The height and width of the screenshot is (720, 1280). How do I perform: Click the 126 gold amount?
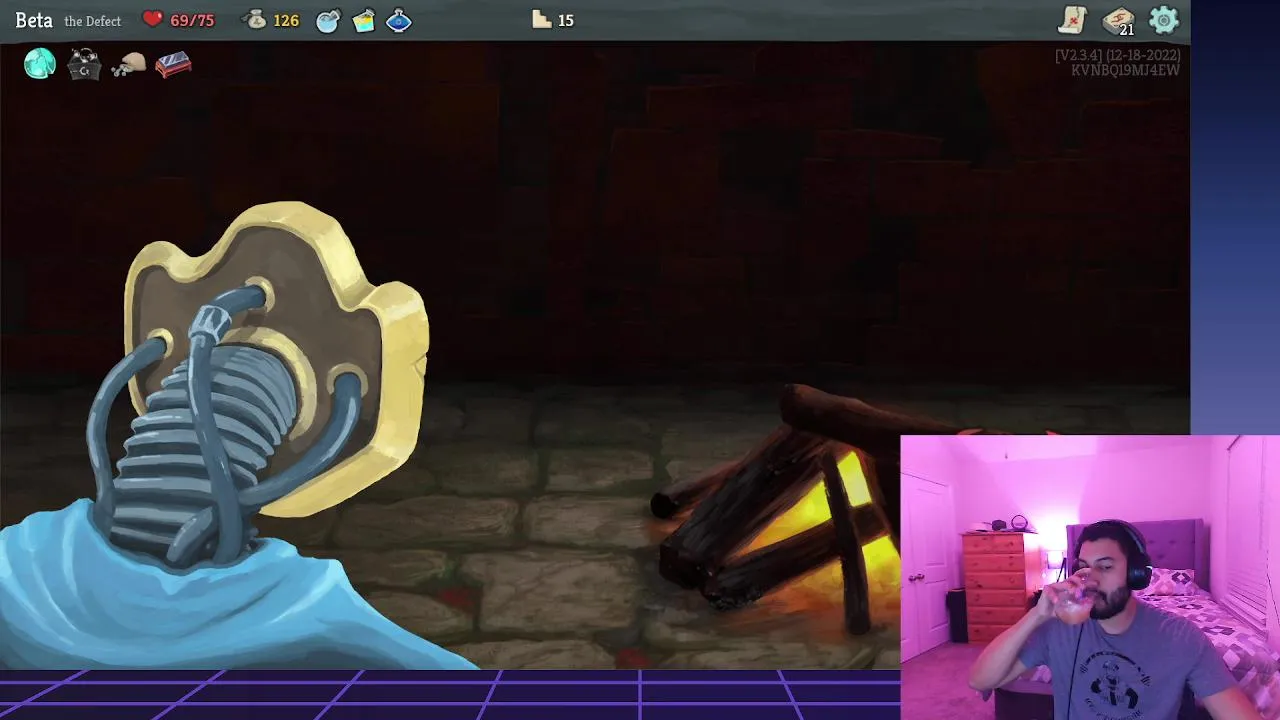286,21
